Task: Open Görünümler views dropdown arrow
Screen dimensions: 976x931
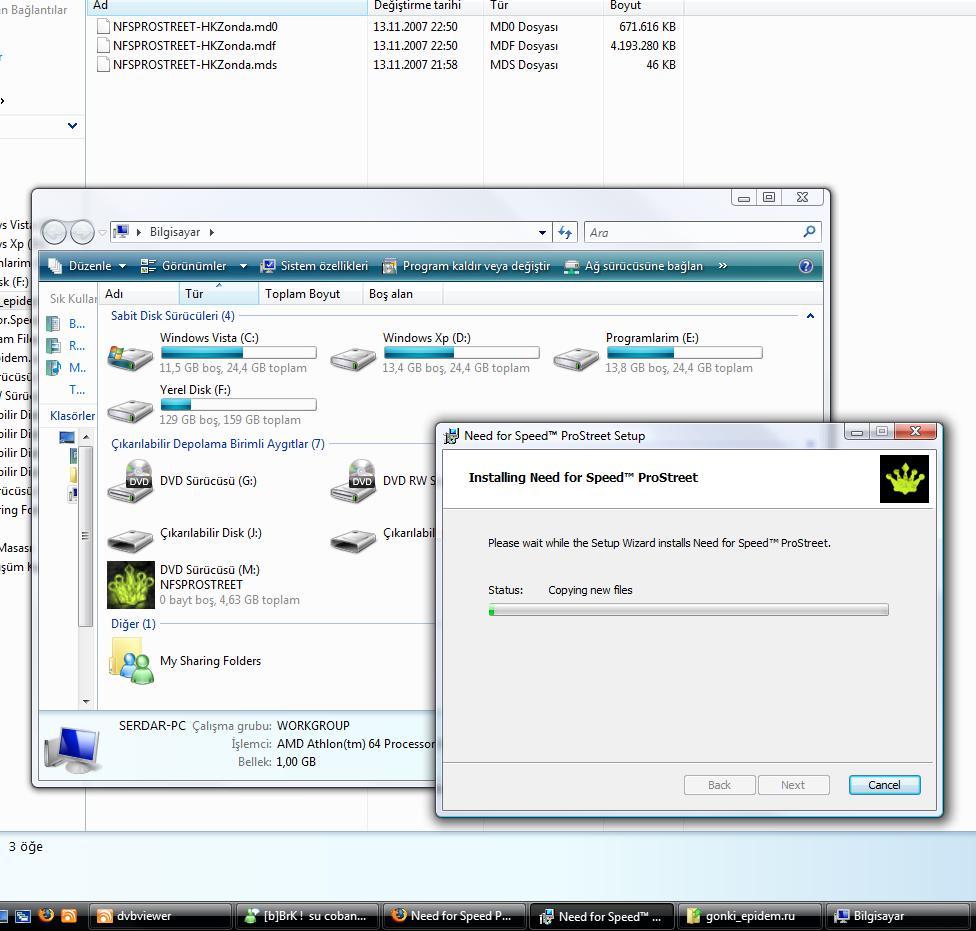Action: [243, 266]
